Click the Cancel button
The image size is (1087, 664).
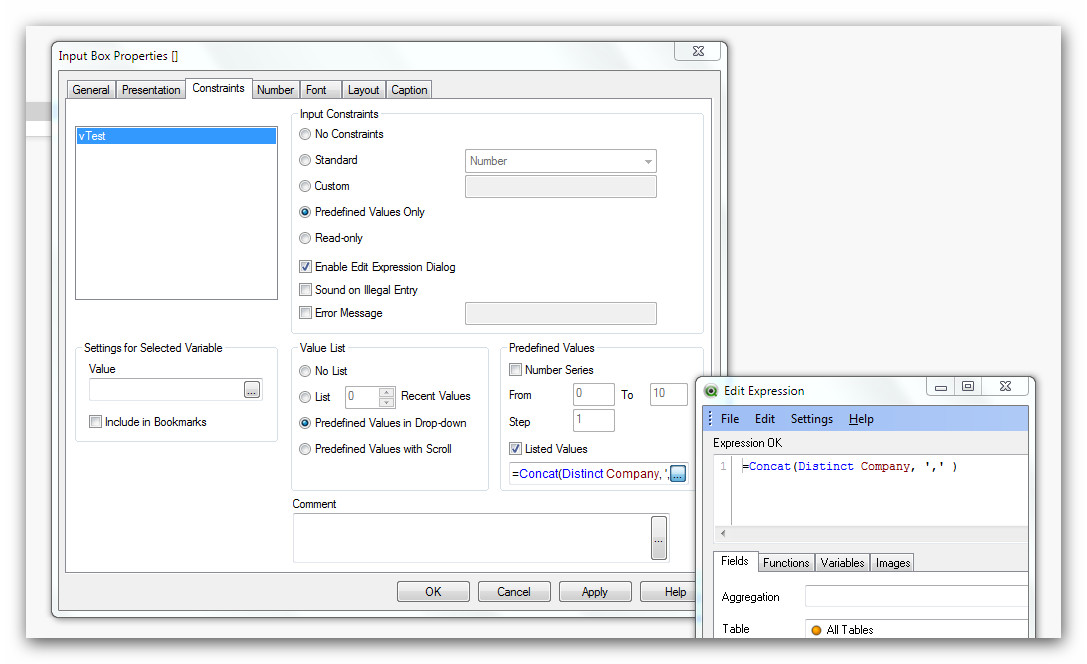pyautogui.click(x=514, y=592)
